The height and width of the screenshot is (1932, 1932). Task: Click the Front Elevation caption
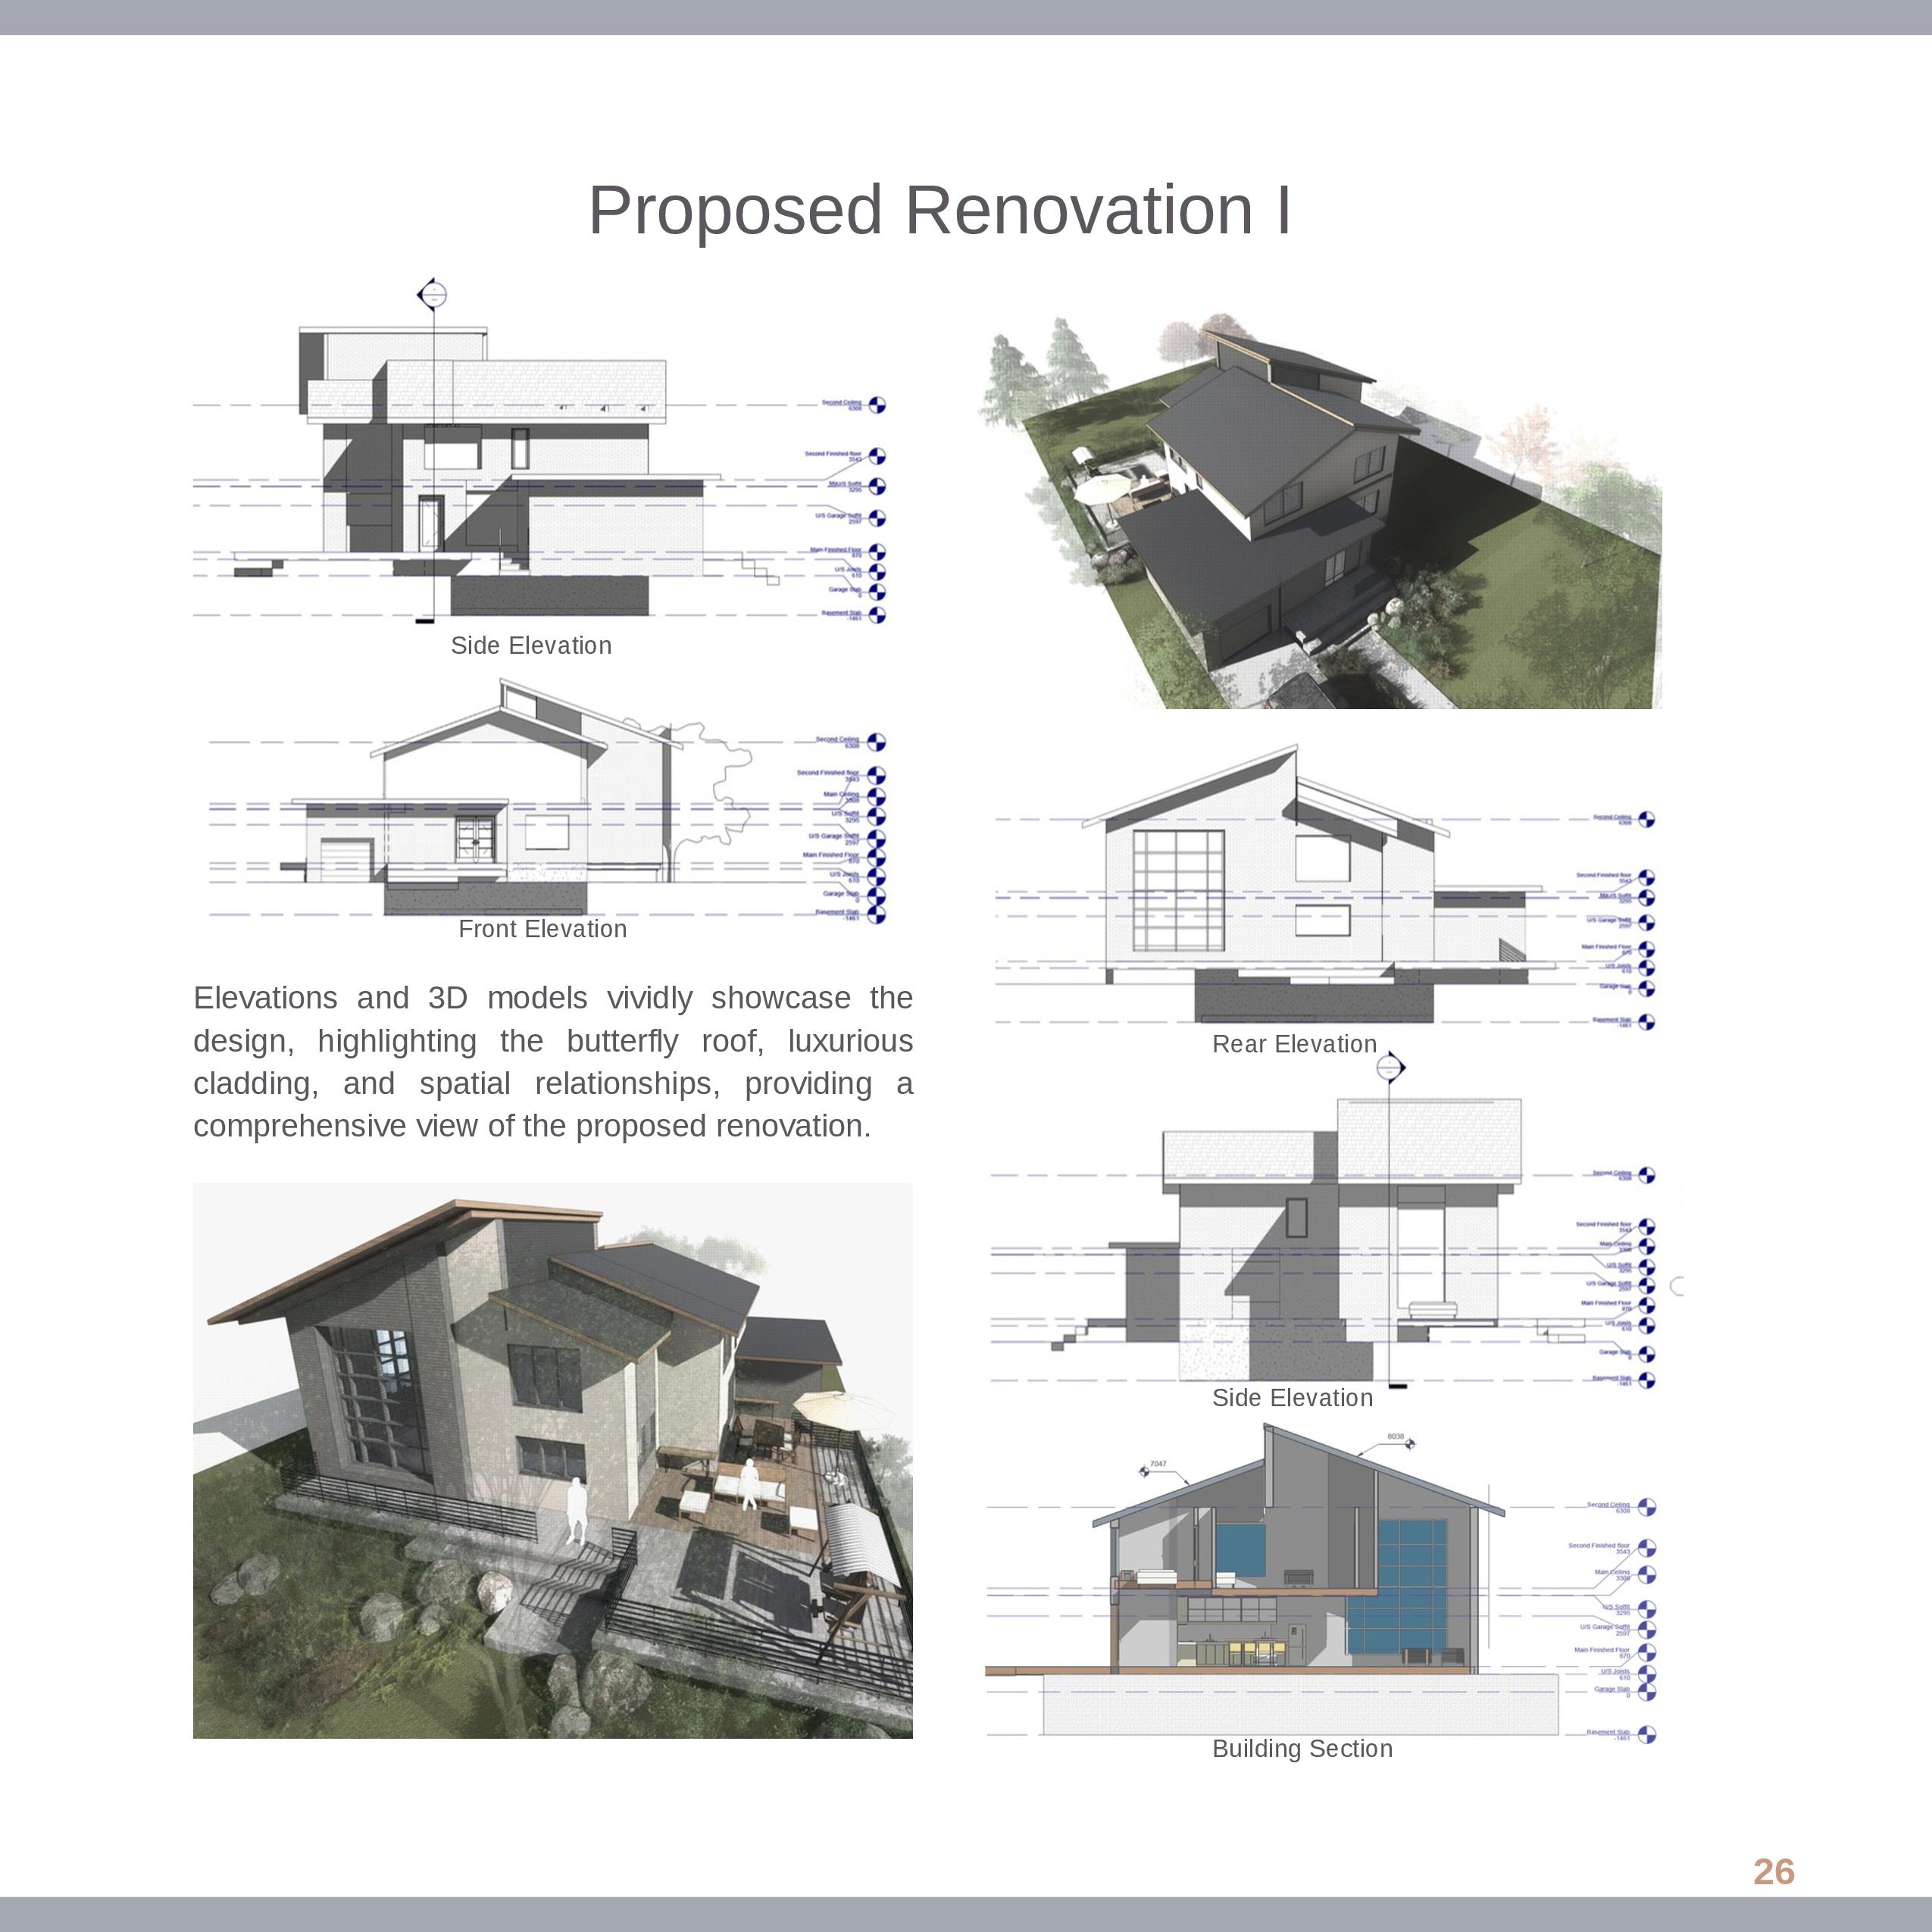coord(542,929)
